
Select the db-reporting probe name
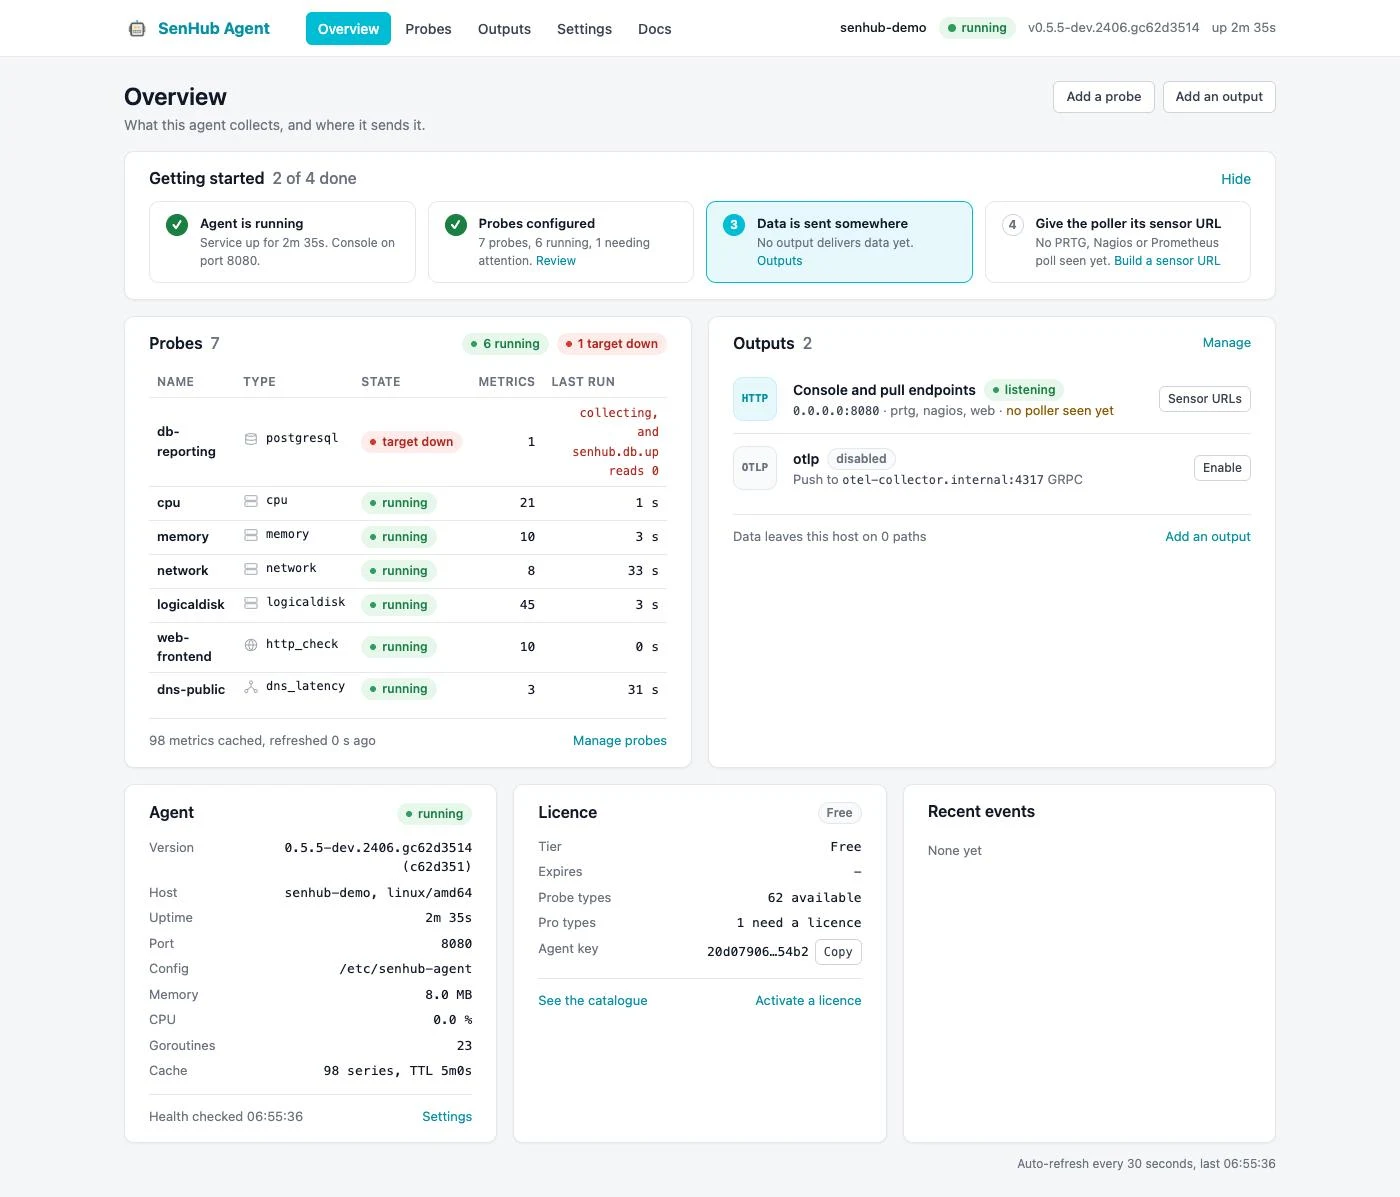[186, 442]
